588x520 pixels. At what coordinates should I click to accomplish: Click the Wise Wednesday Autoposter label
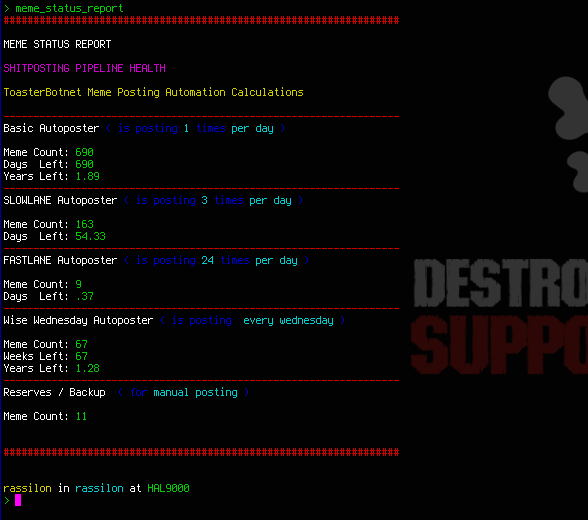pyautogui.click(x=78, y=320)
